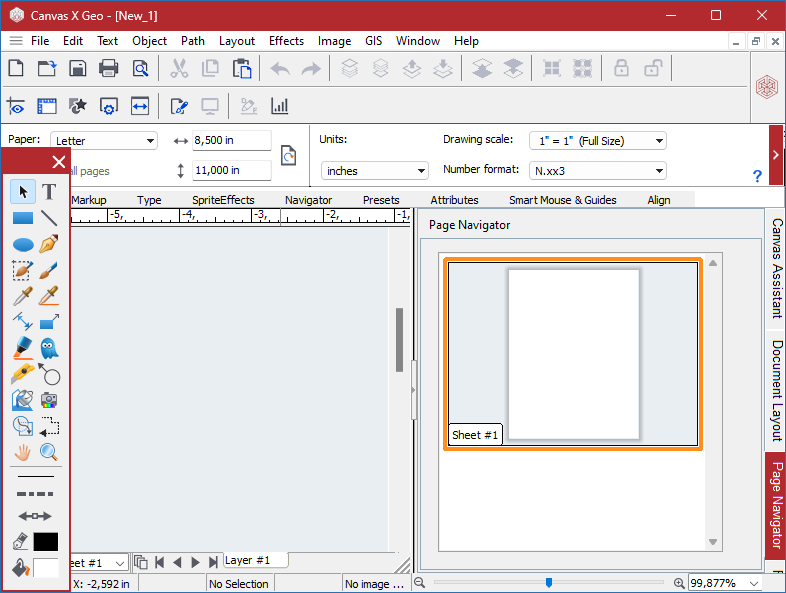Click the paper width 8,500 in field
The image size is (786, 593).
[232, 140]
